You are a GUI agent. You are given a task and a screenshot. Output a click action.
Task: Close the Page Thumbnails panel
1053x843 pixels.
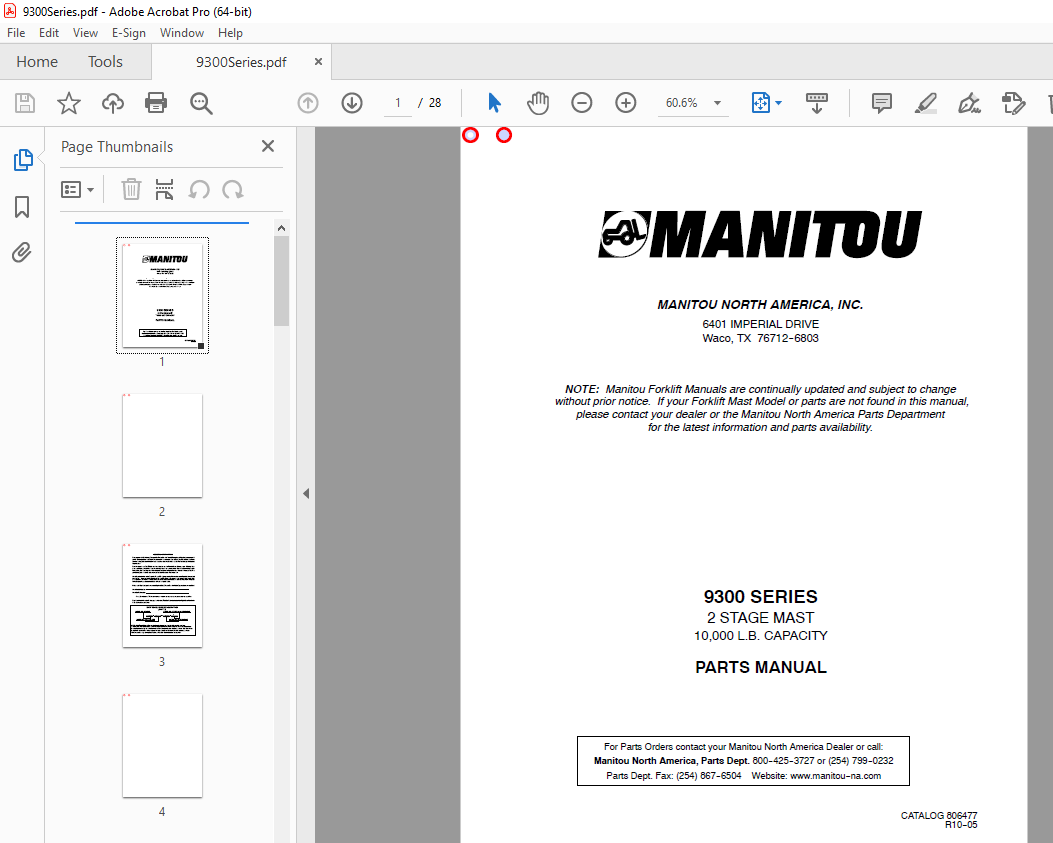point(268,146)
